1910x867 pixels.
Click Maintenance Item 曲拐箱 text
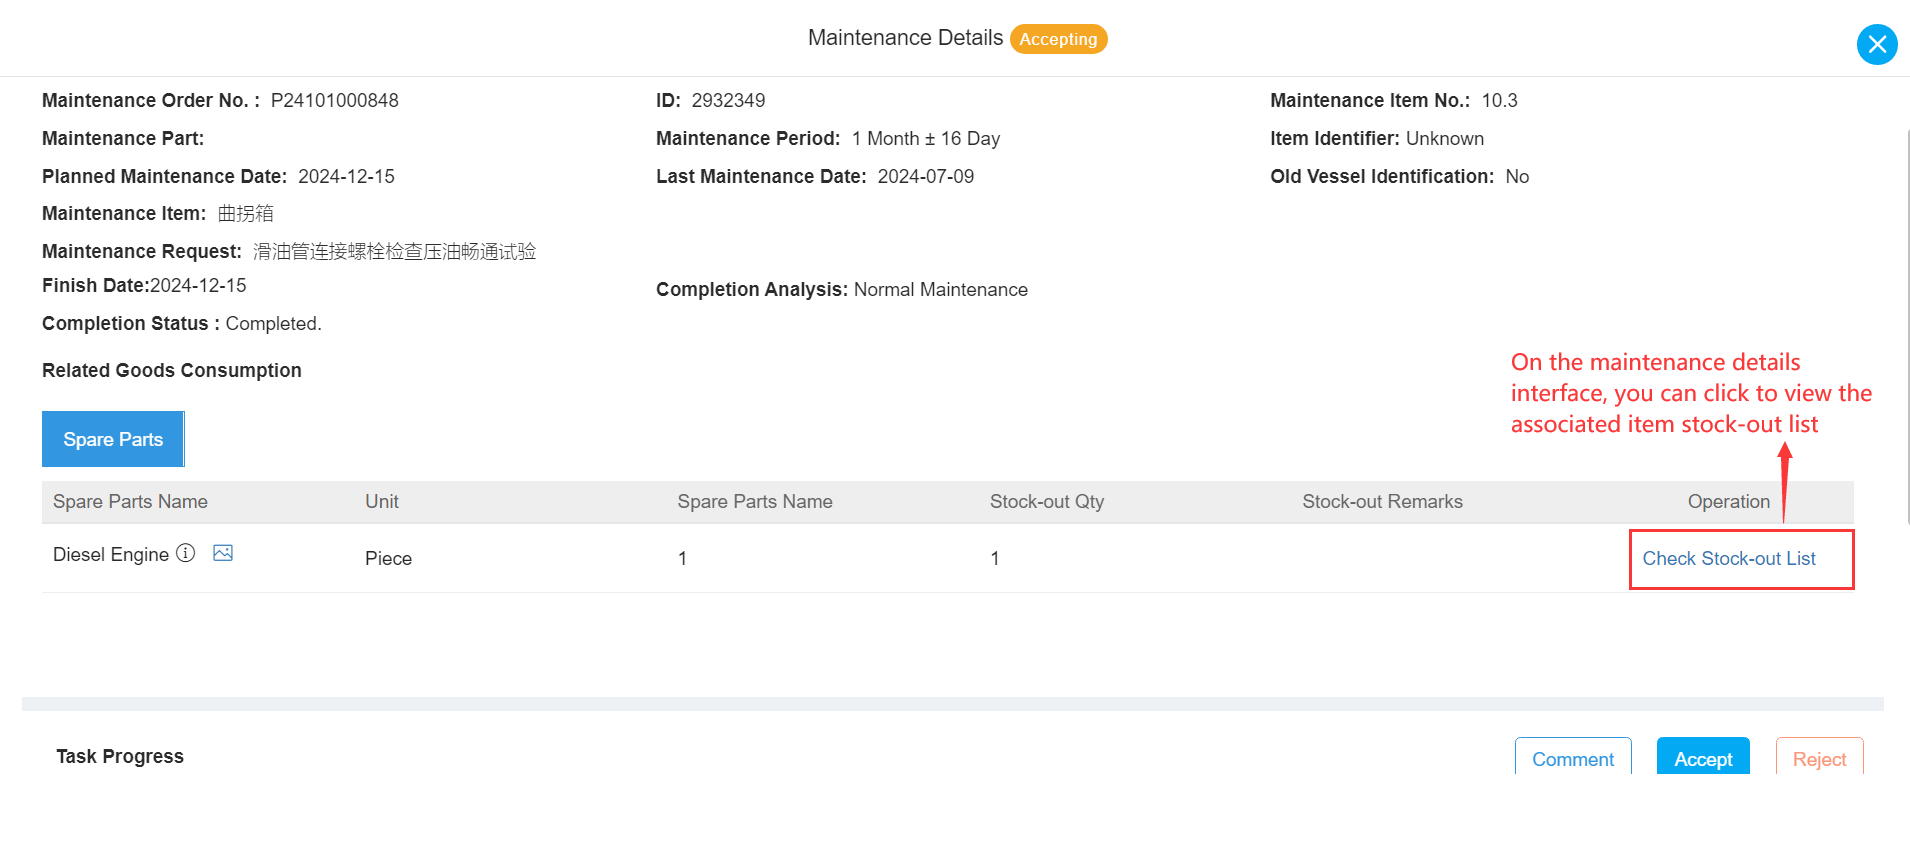coord(246,213)
